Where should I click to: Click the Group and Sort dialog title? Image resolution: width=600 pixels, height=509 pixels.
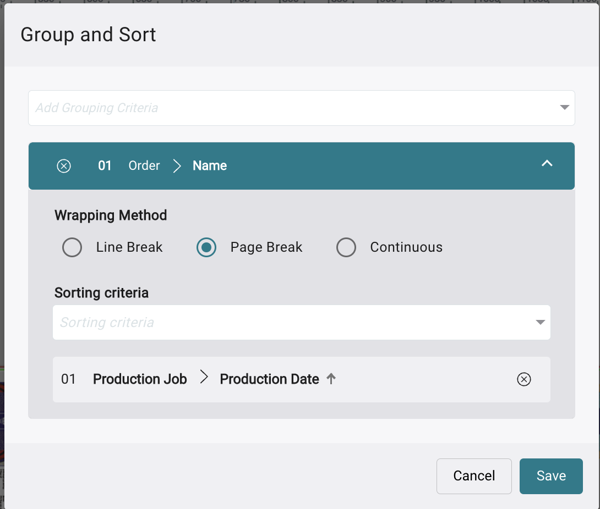tap(88, 35)
